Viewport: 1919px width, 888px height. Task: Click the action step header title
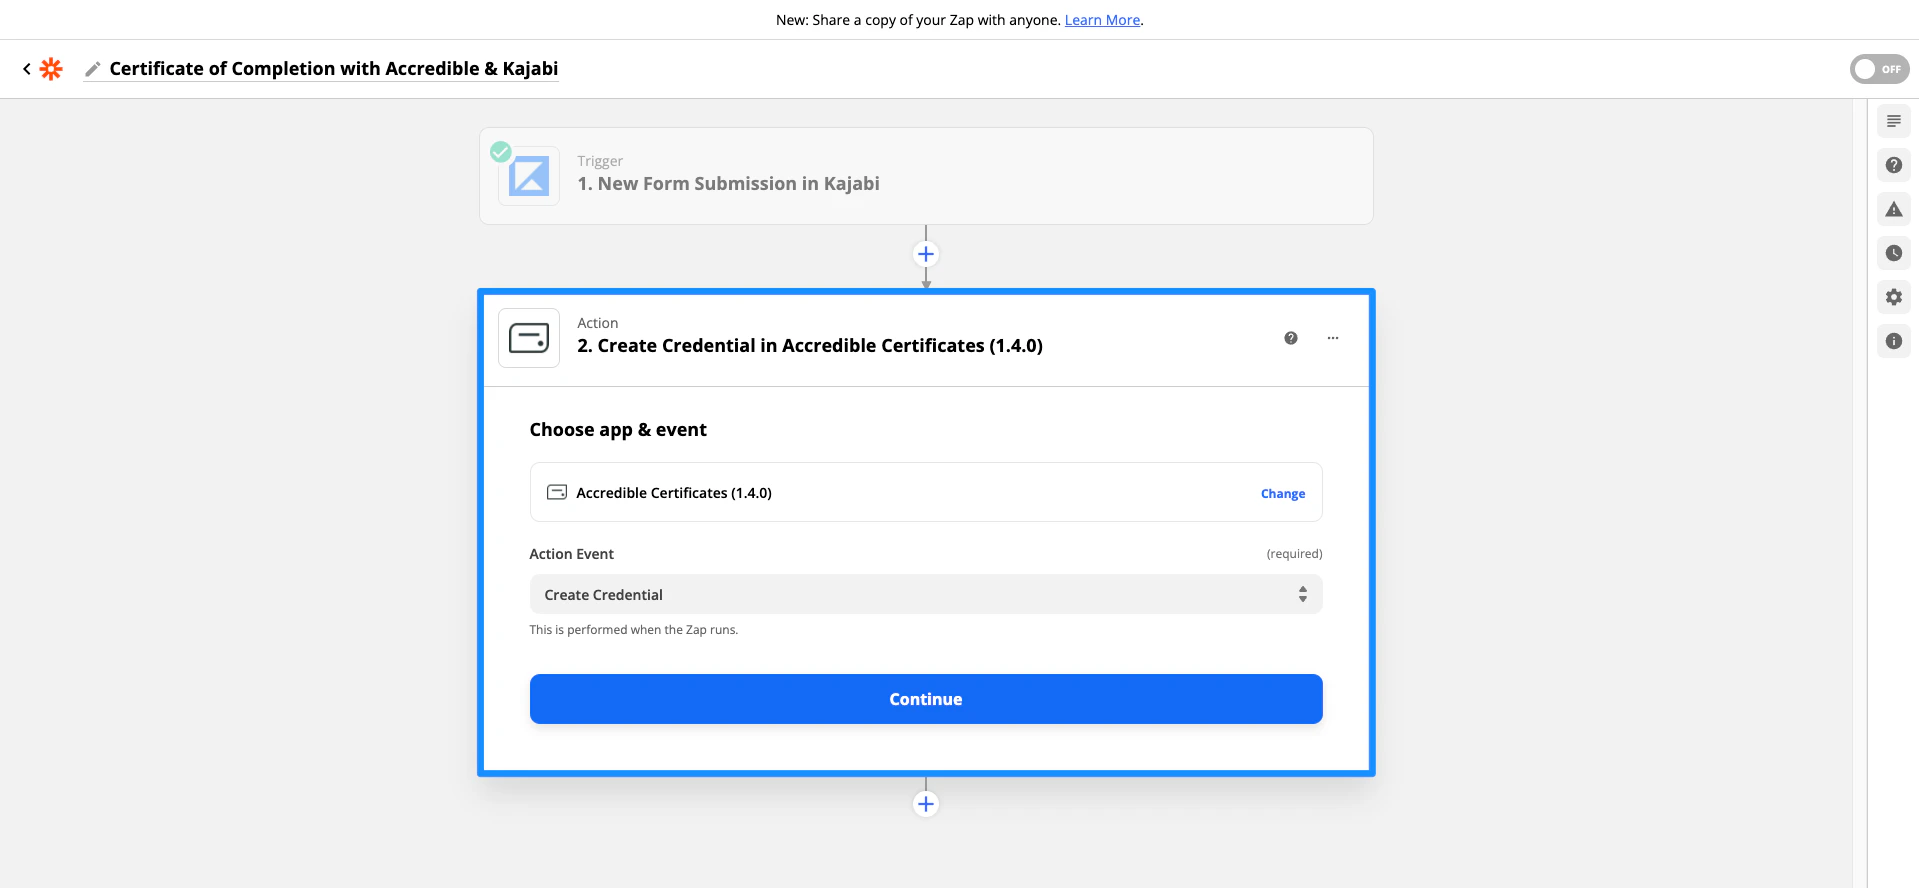point(810,346)
